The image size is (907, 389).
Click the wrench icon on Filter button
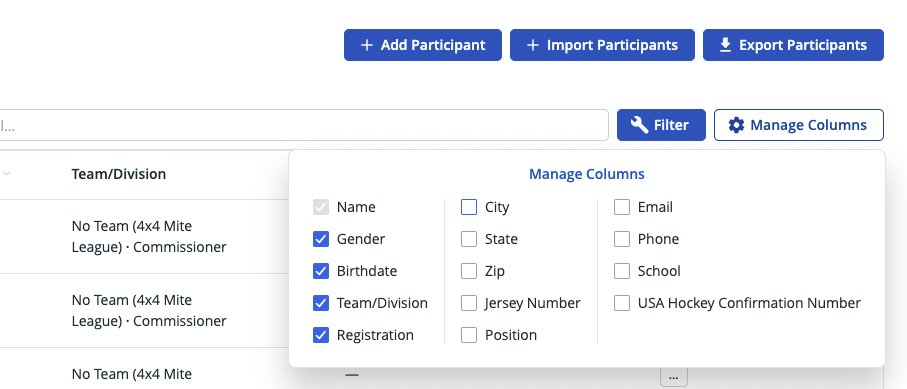[639, 125]
